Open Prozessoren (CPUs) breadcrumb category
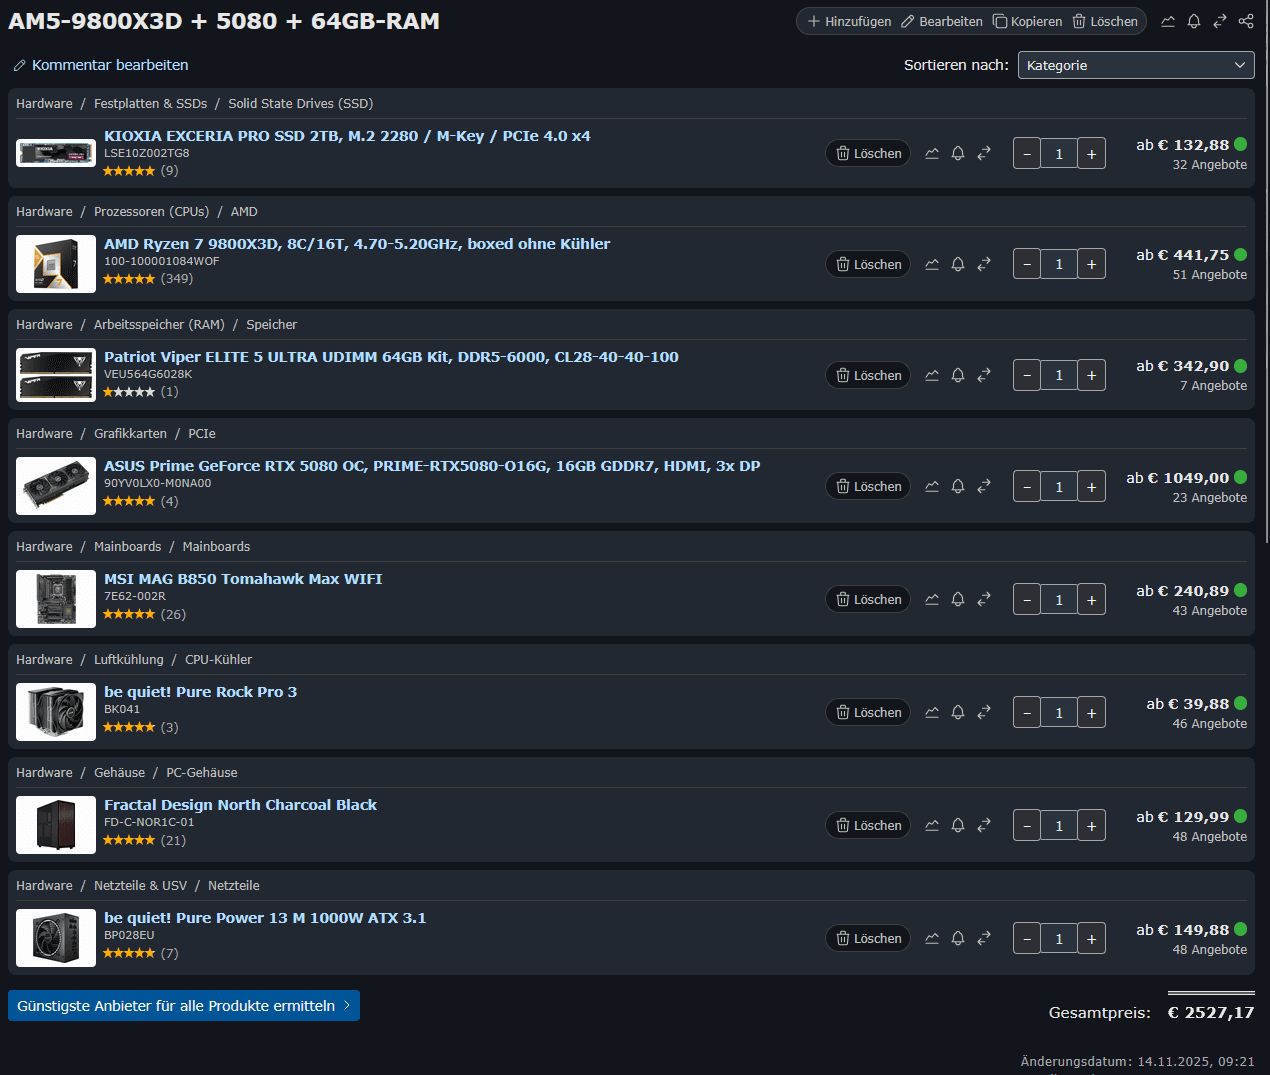The width and height of the screenshot is (1270, 1075). pos(151,212)
